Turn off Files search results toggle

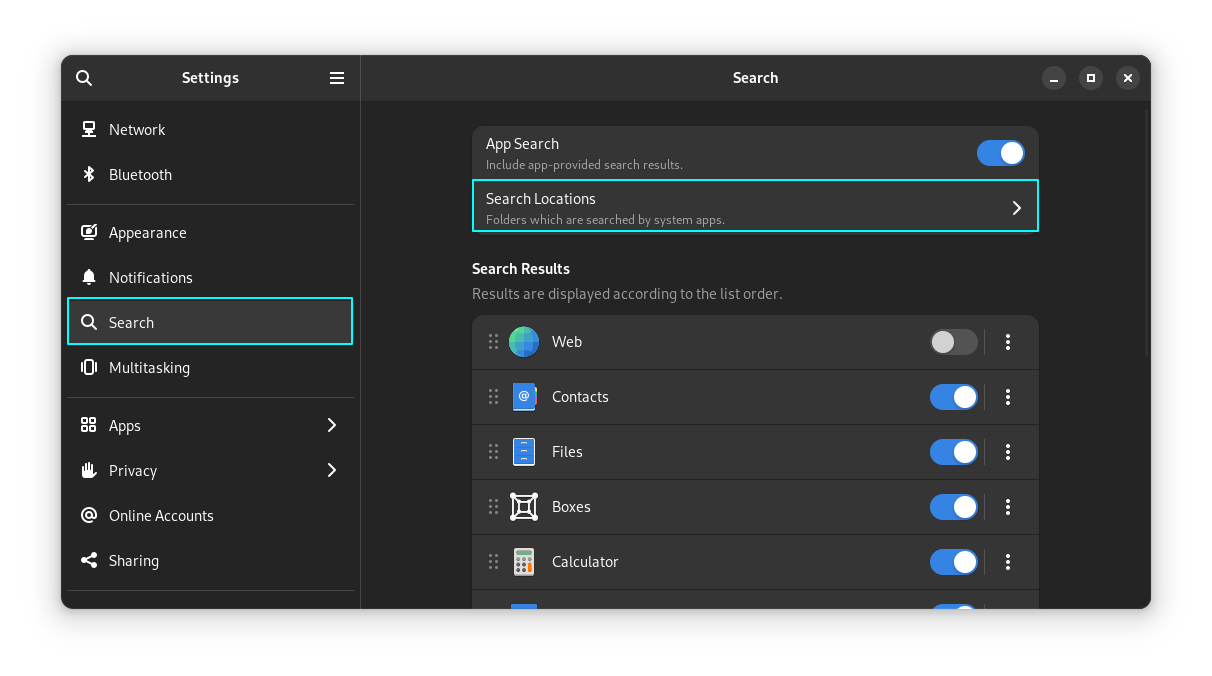point(953,452)
